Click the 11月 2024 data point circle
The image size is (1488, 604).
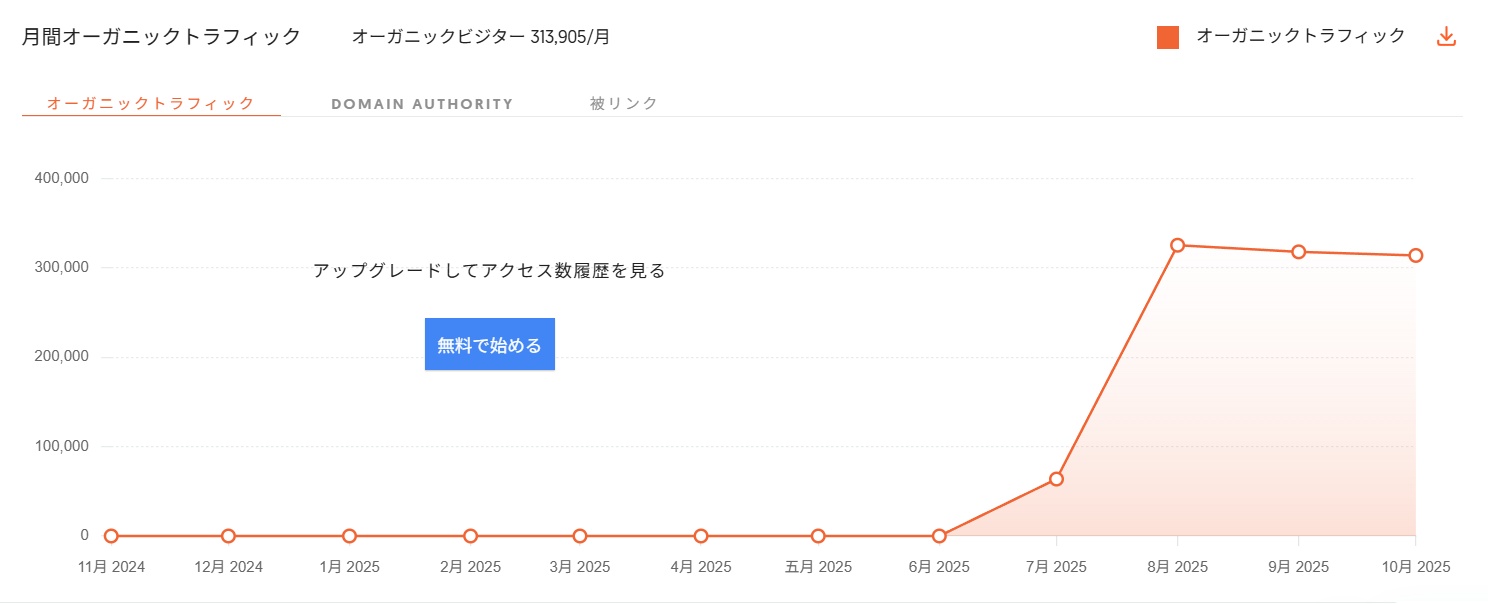pos(111,536)
